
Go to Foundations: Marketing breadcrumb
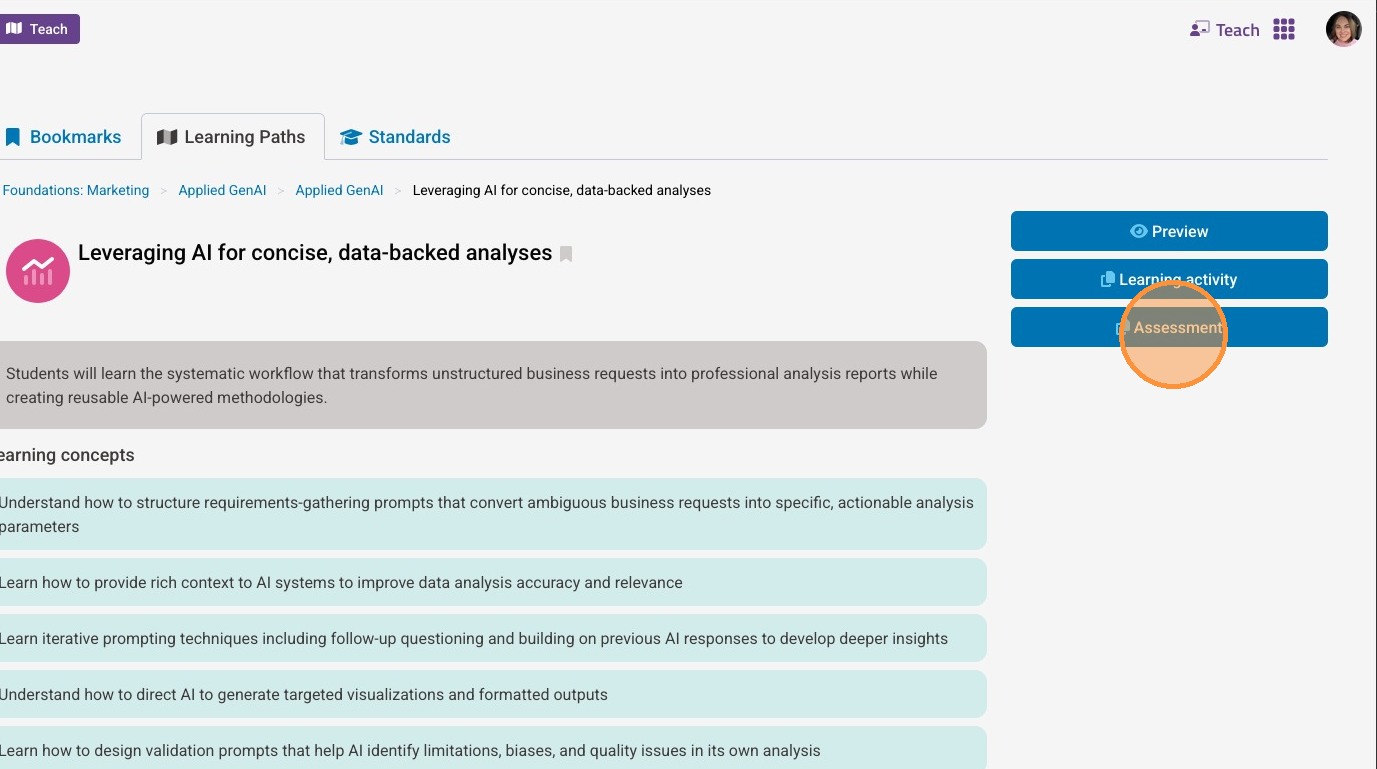tap(76, 190)
